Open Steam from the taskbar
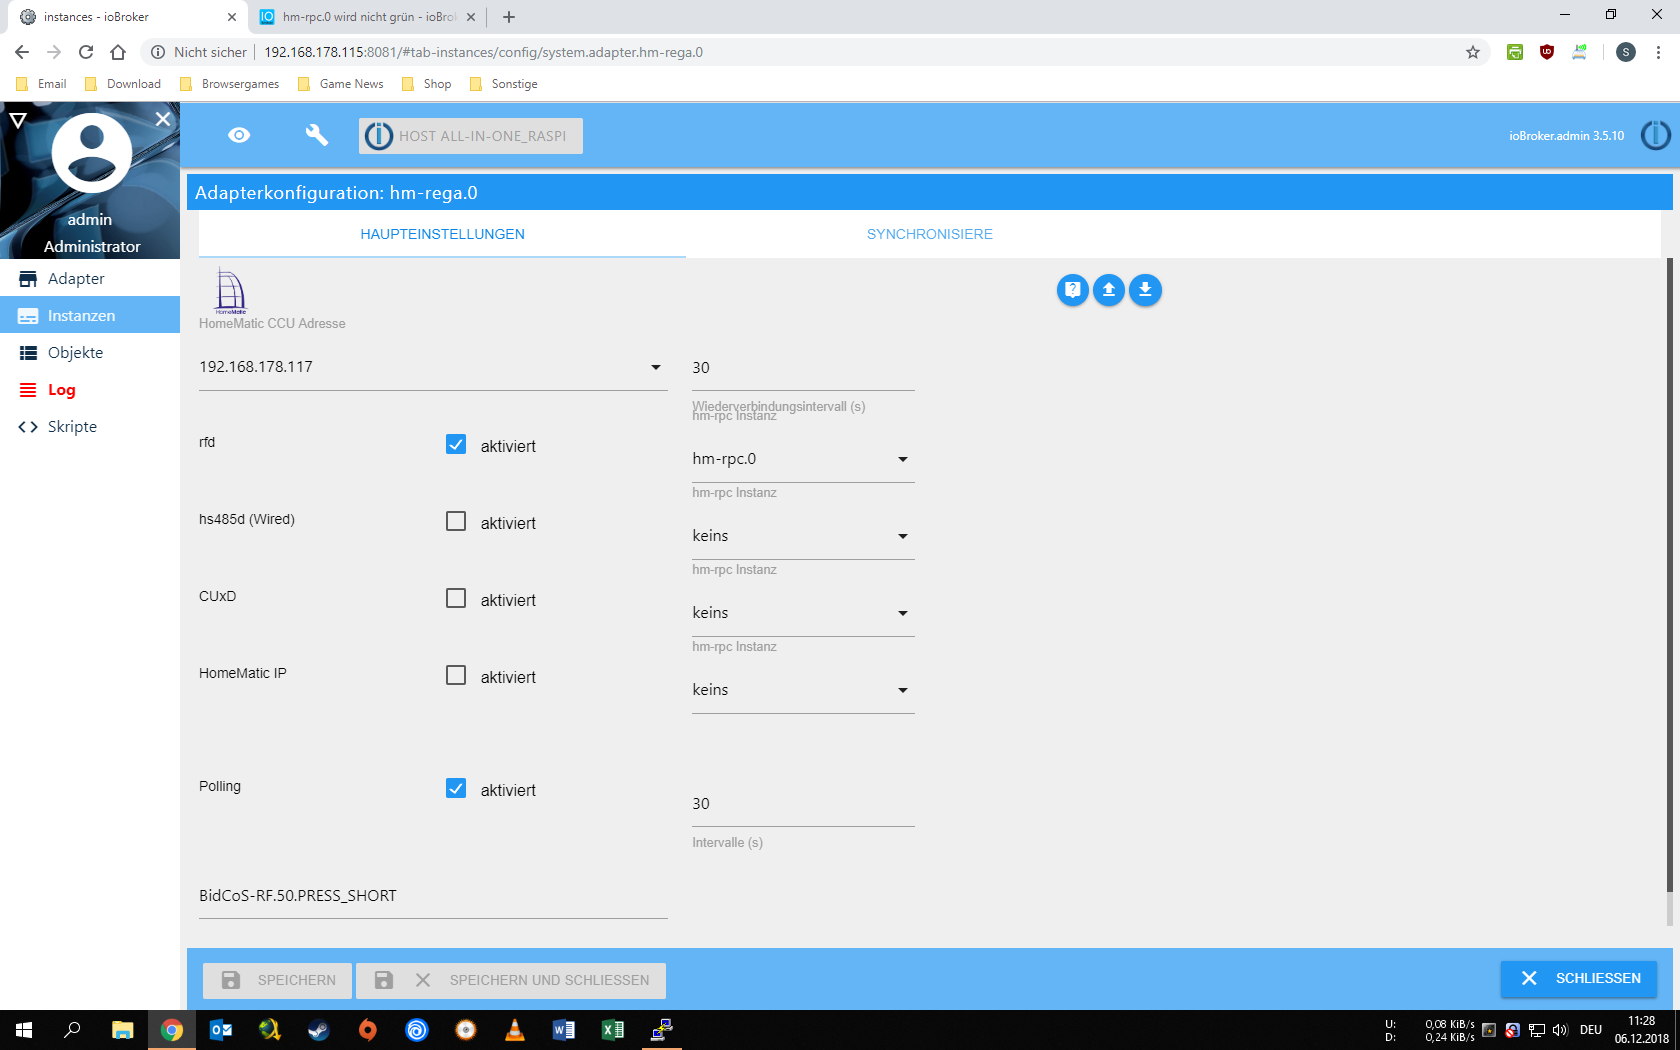Viewport: 1680px width, 1050px height. [x=319, y=1030]
